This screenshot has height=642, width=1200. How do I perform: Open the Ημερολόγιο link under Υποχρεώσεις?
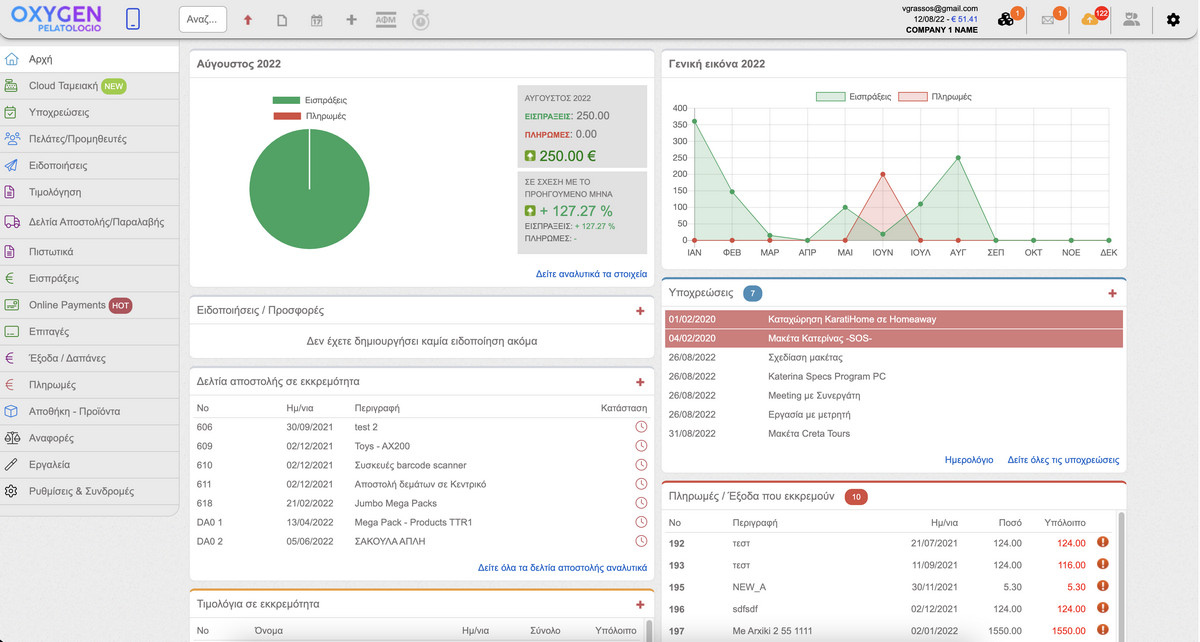coord(968,460)
